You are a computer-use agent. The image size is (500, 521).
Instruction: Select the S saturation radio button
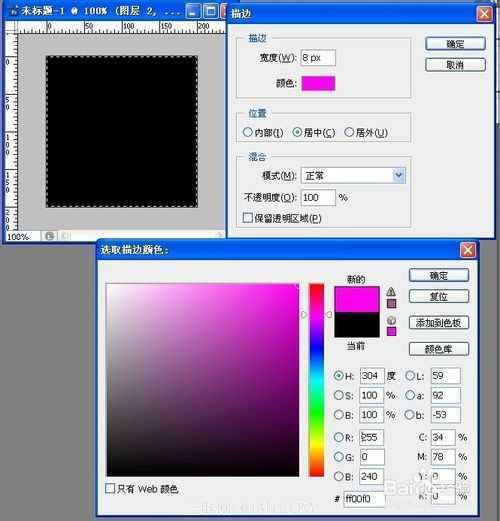pyautogui.click(x=339, y=395)
